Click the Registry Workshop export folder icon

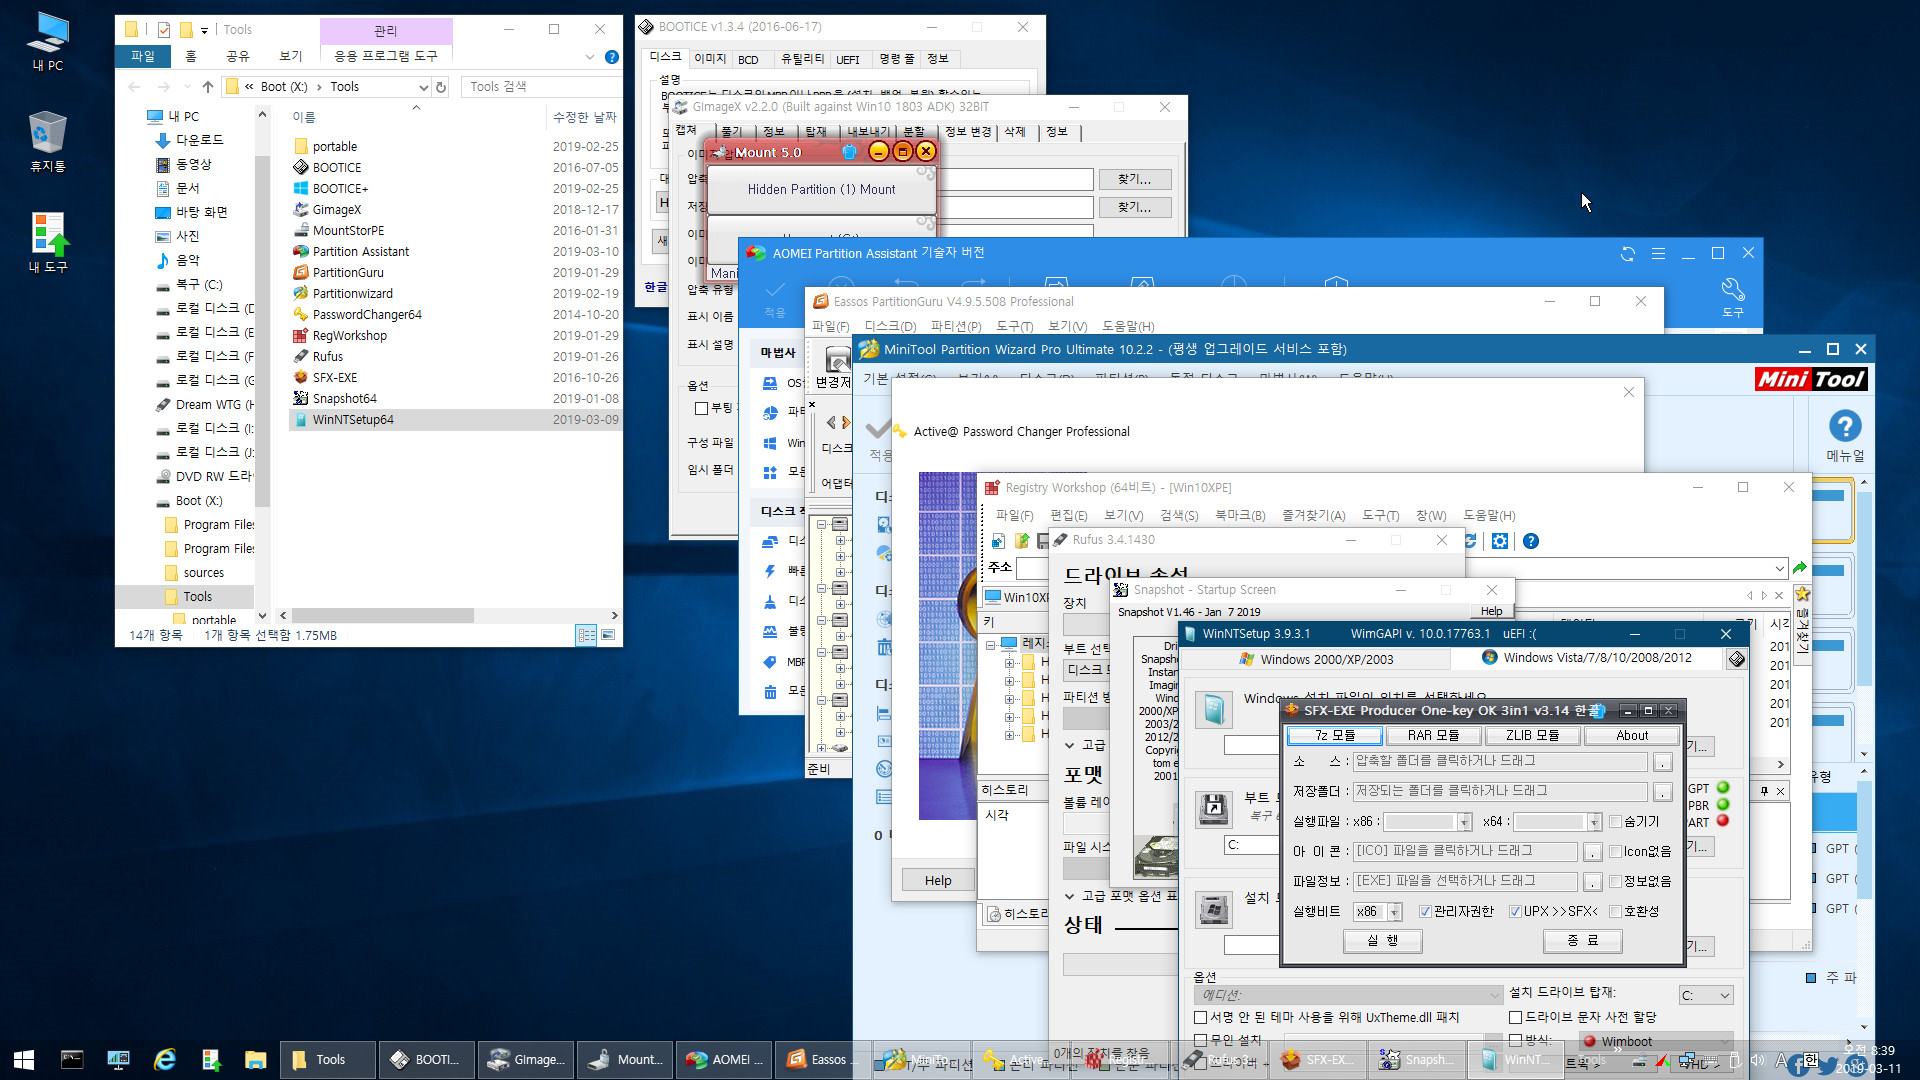tap(1021, 541)
